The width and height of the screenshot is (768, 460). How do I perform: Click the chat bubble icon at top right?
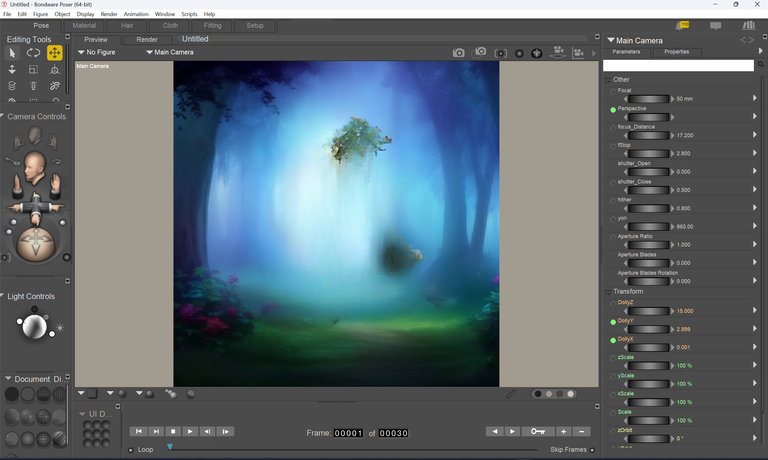(x=716, y=25)
